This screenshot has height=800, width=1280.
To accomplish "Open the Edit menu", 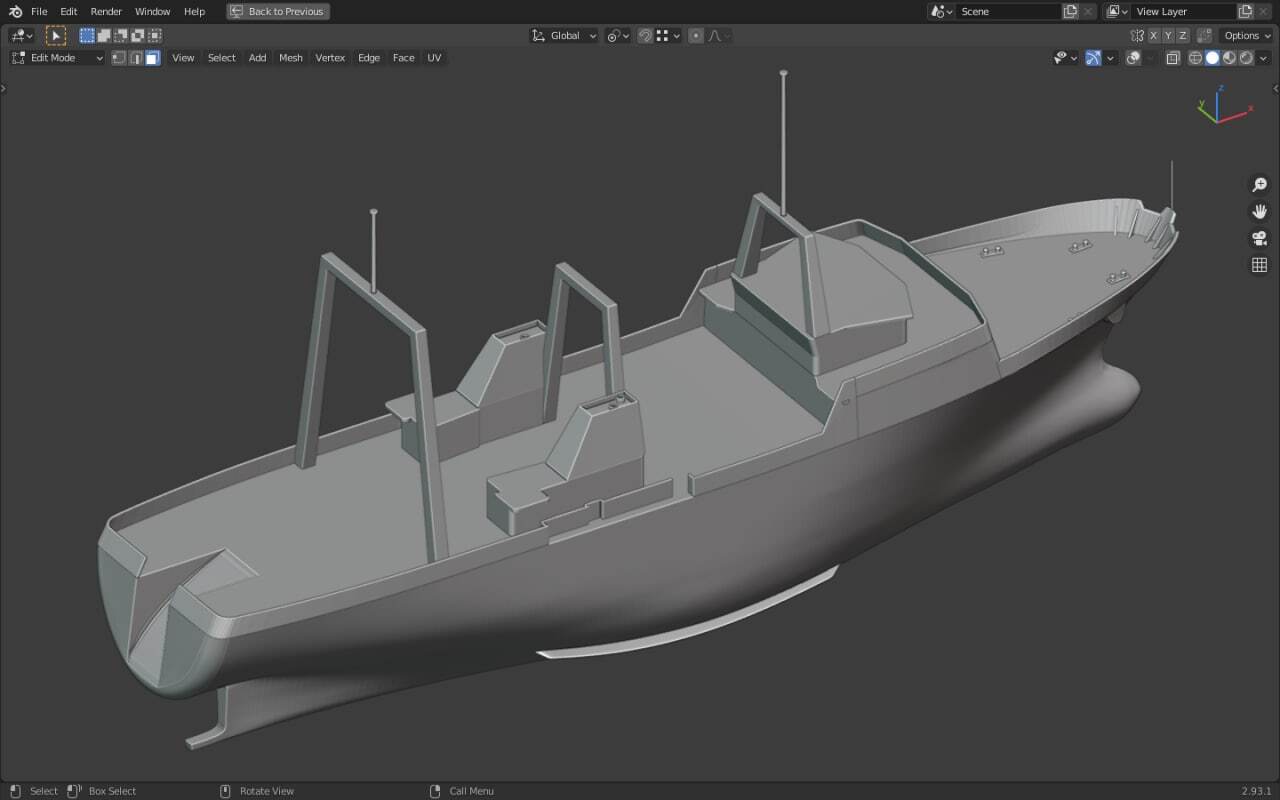I will click(68, 11).
